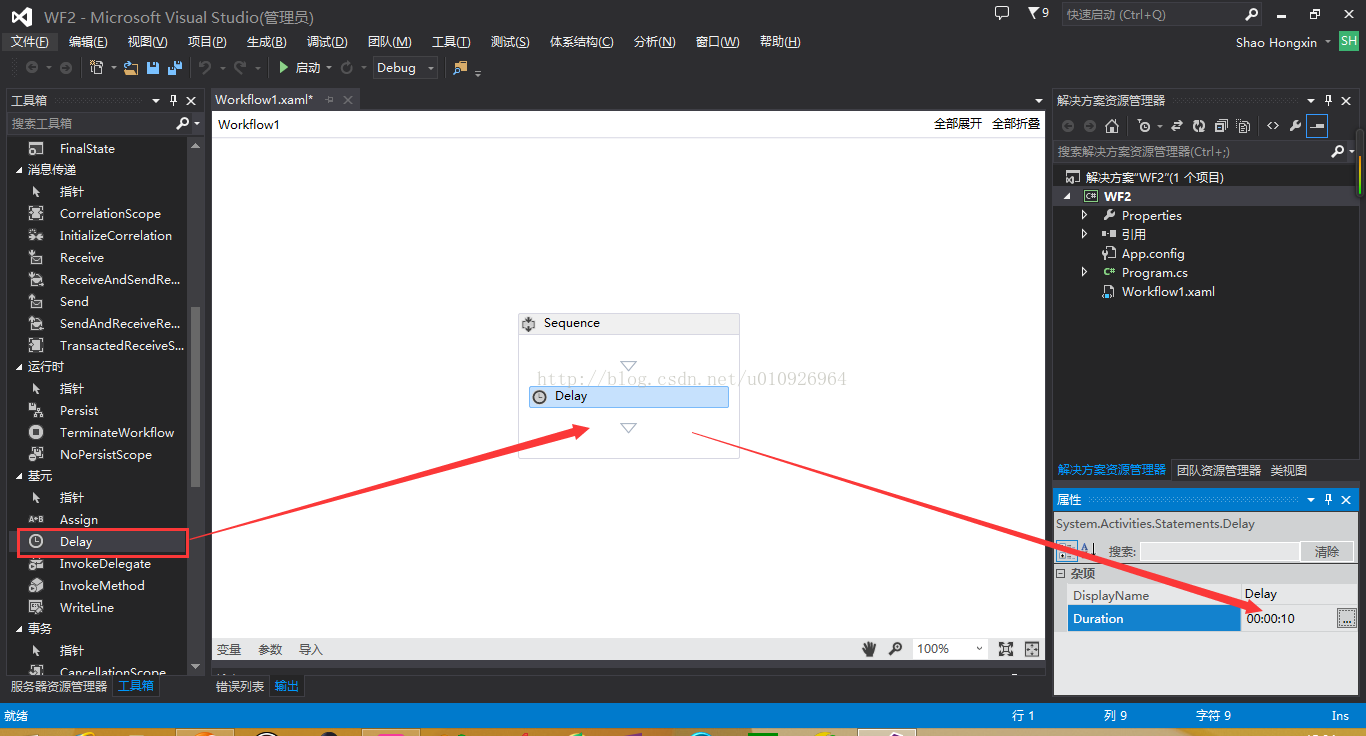Image resolution: width=1366 pixels, height=736 pixels.
Task: Click the designer zoom magnifier icon
Action: [x=895, y=649]
